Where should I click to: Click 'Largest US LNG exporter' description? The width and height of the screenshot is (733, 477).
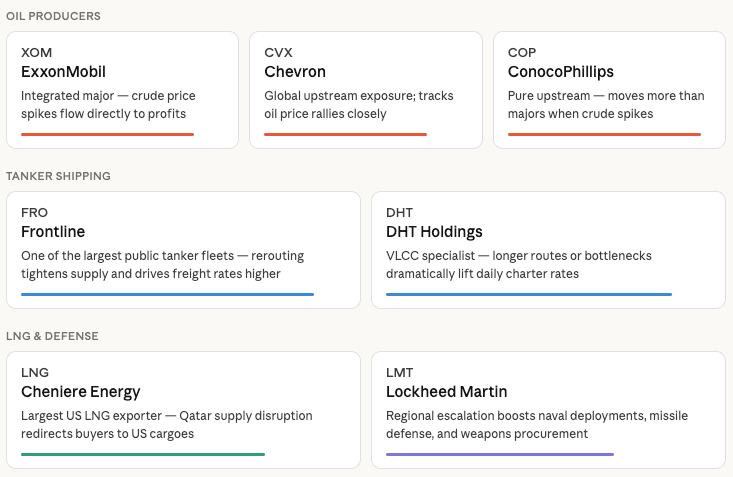pyautogui.click(x=92, y=415)
